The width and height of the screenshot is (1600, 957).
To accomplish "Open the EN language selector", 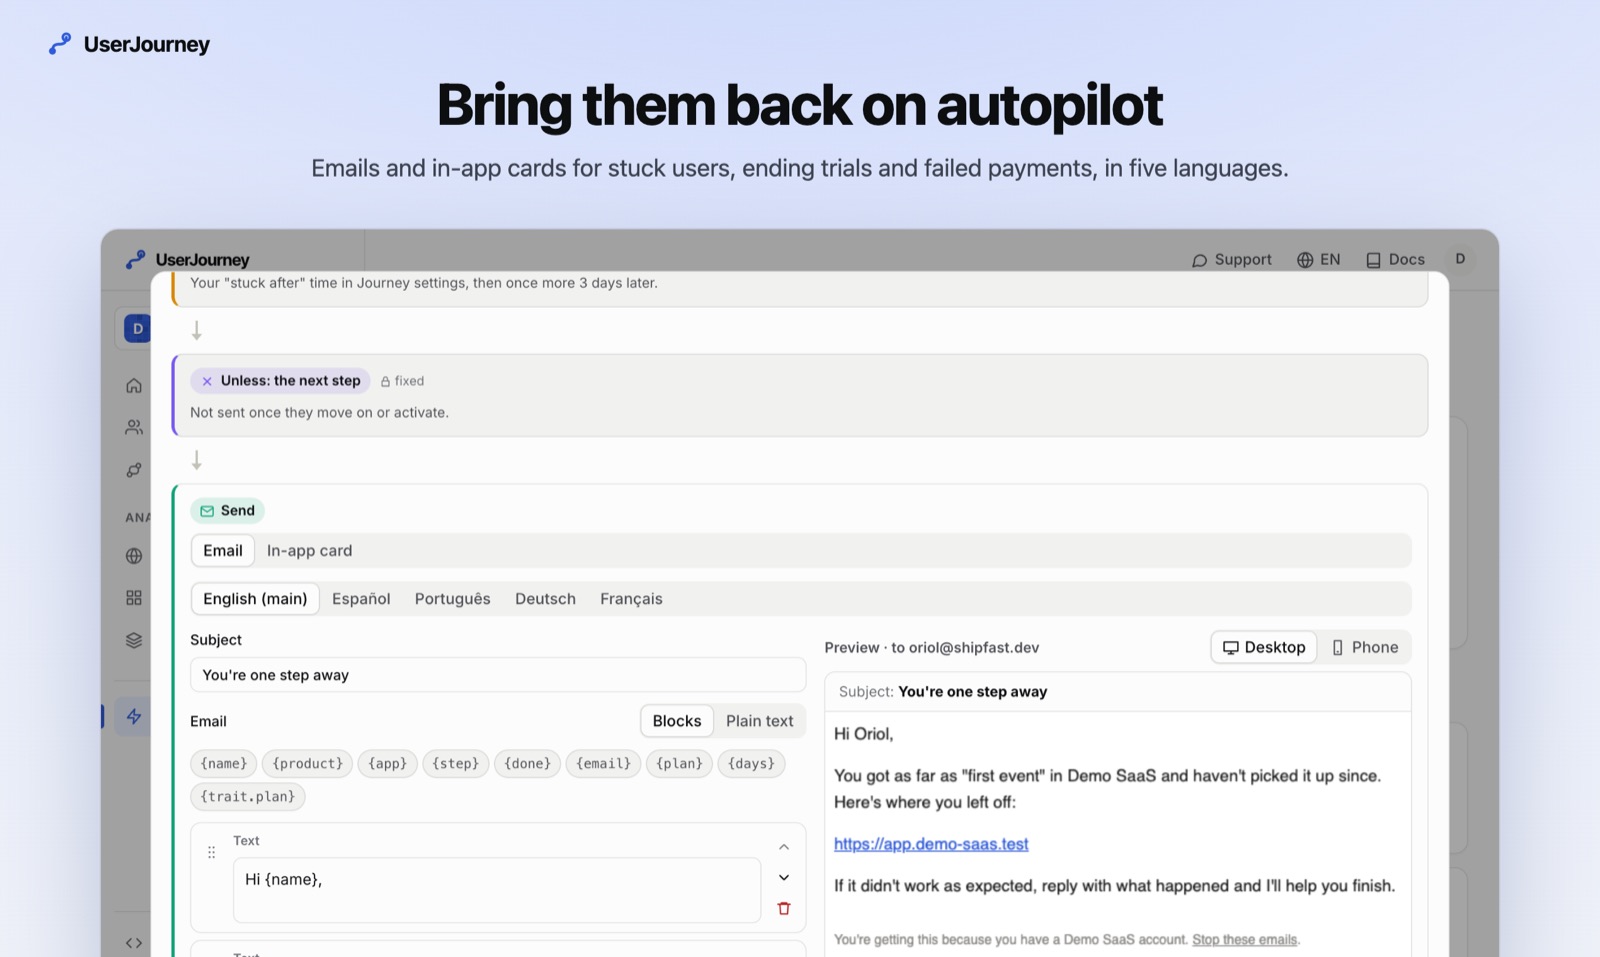I will 1318,259.
